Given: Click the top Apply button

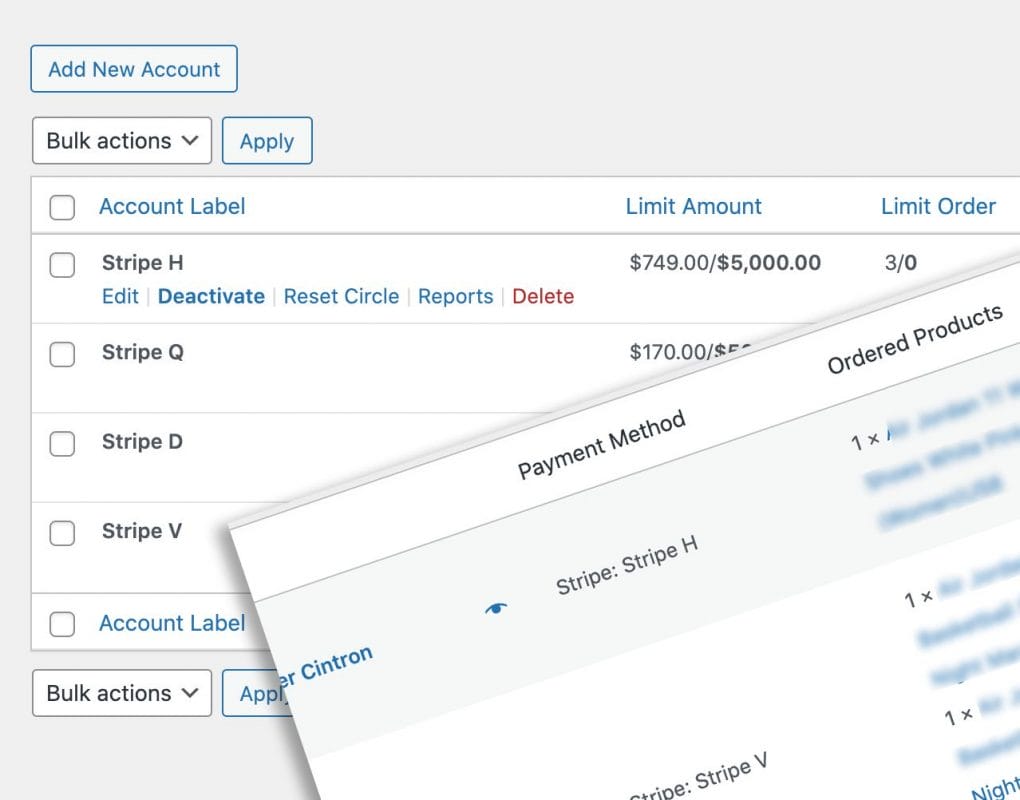Looking at the screenshot, I should pos(267,141).
